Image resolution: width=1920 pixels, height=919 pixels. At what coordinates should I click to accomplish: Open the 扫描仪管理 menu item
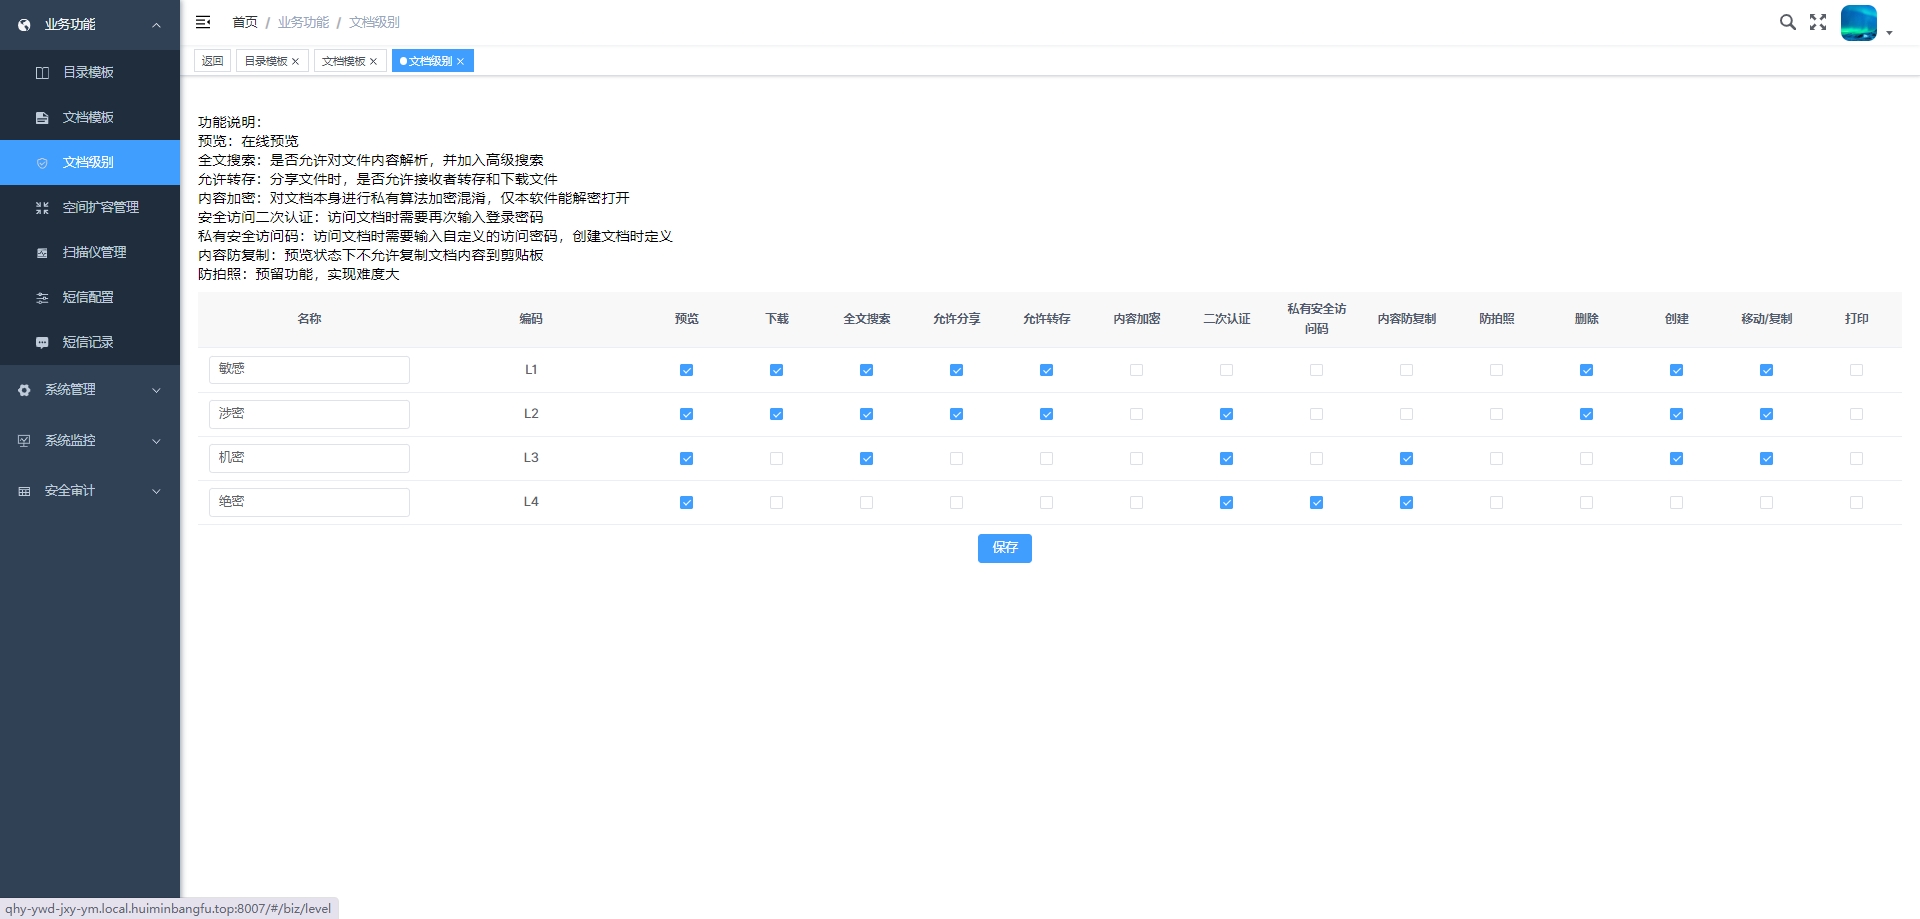point(90,253)
